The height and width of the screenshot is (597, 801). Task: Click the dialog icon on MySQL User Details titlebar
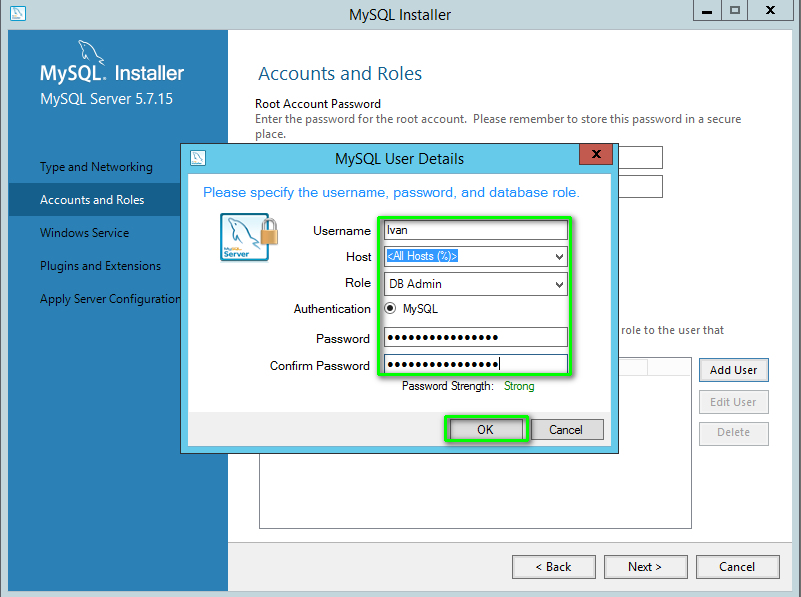point(198,158)
